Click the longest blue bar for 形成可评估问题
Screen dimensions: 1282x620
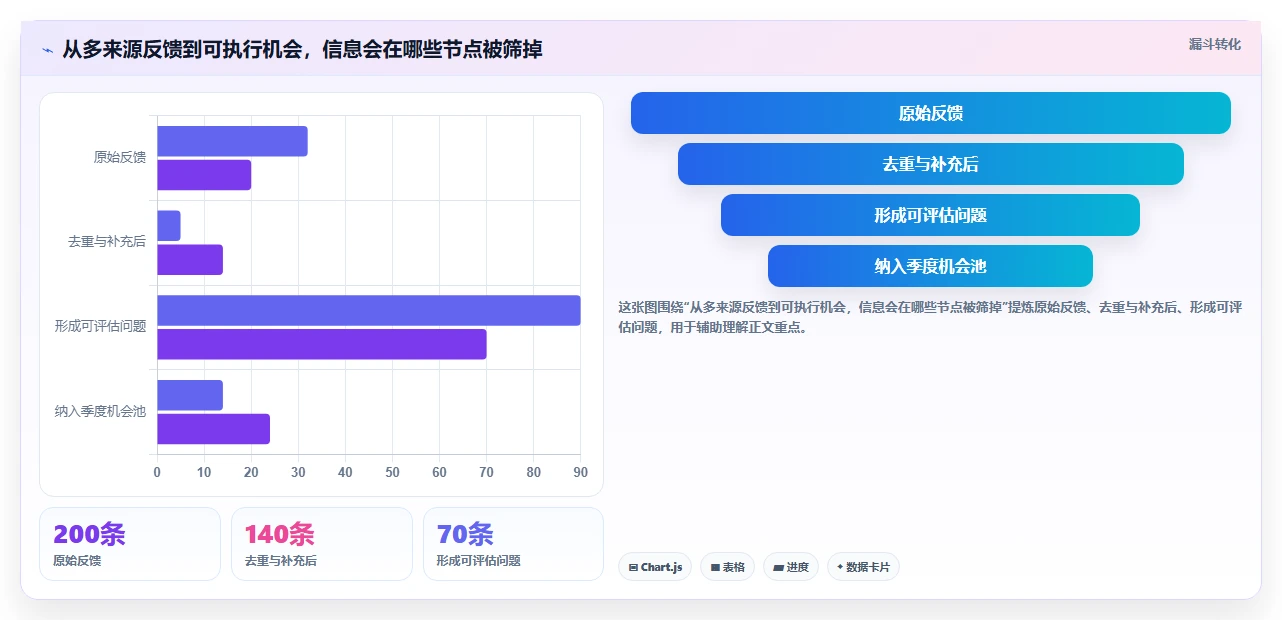tap(369, 310)
